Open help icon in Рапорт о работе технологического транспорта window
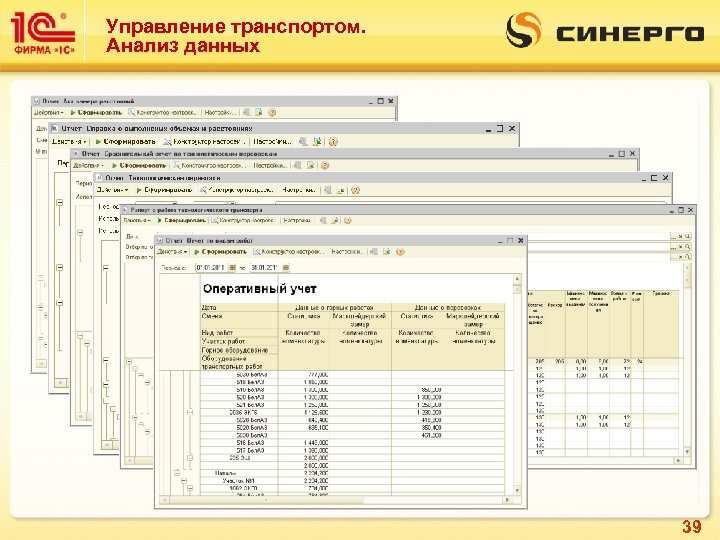The image size is (720, 540). click(x=348, y=220)
